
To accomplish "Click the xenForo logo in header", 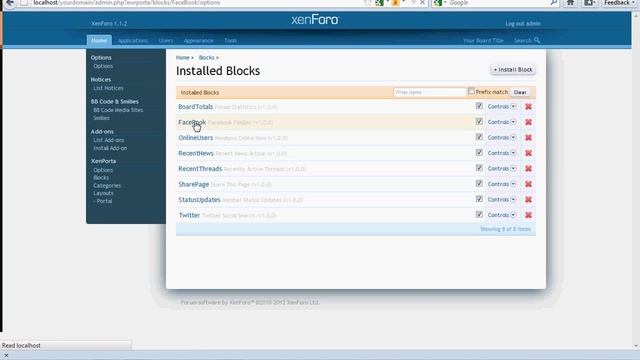I will tap(315, 20).
